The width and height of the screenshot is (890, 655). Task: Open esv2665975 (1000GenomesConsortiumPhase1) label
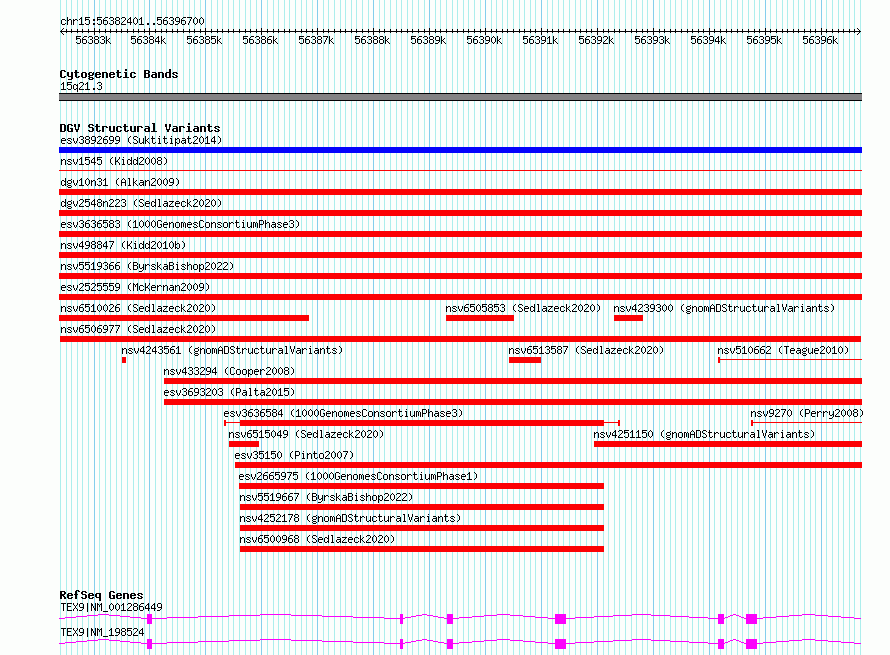click(x=358, y=476)
